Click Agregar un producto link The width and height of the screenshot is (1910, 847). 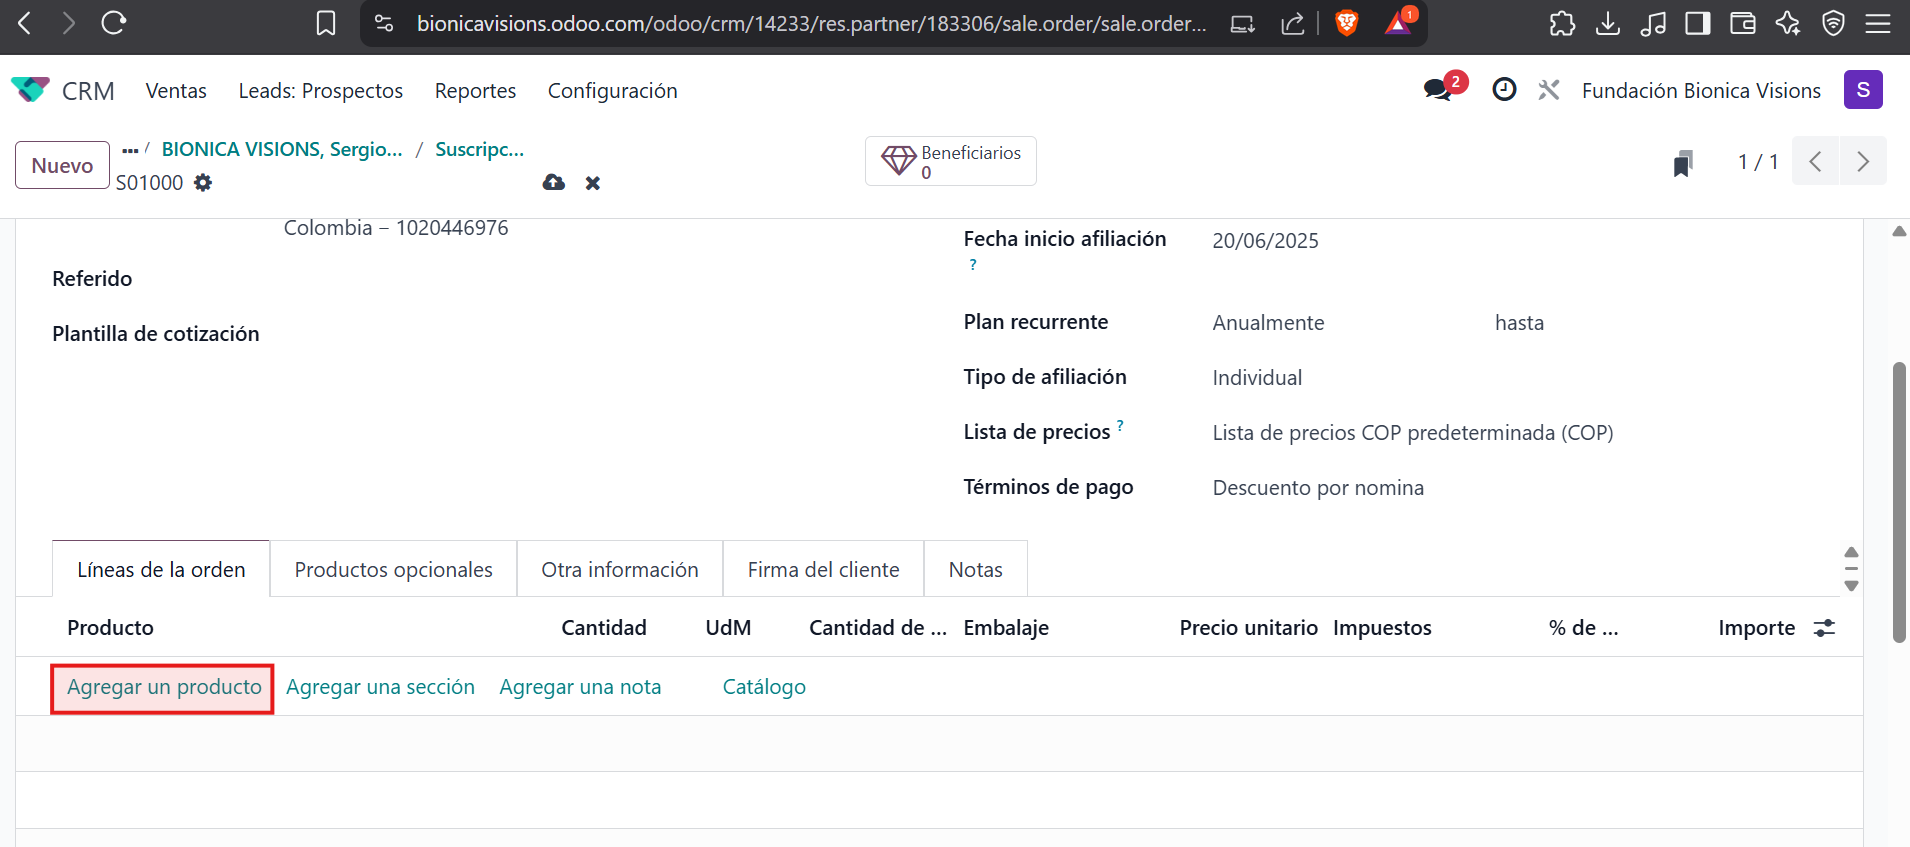(x=164, y=688)
